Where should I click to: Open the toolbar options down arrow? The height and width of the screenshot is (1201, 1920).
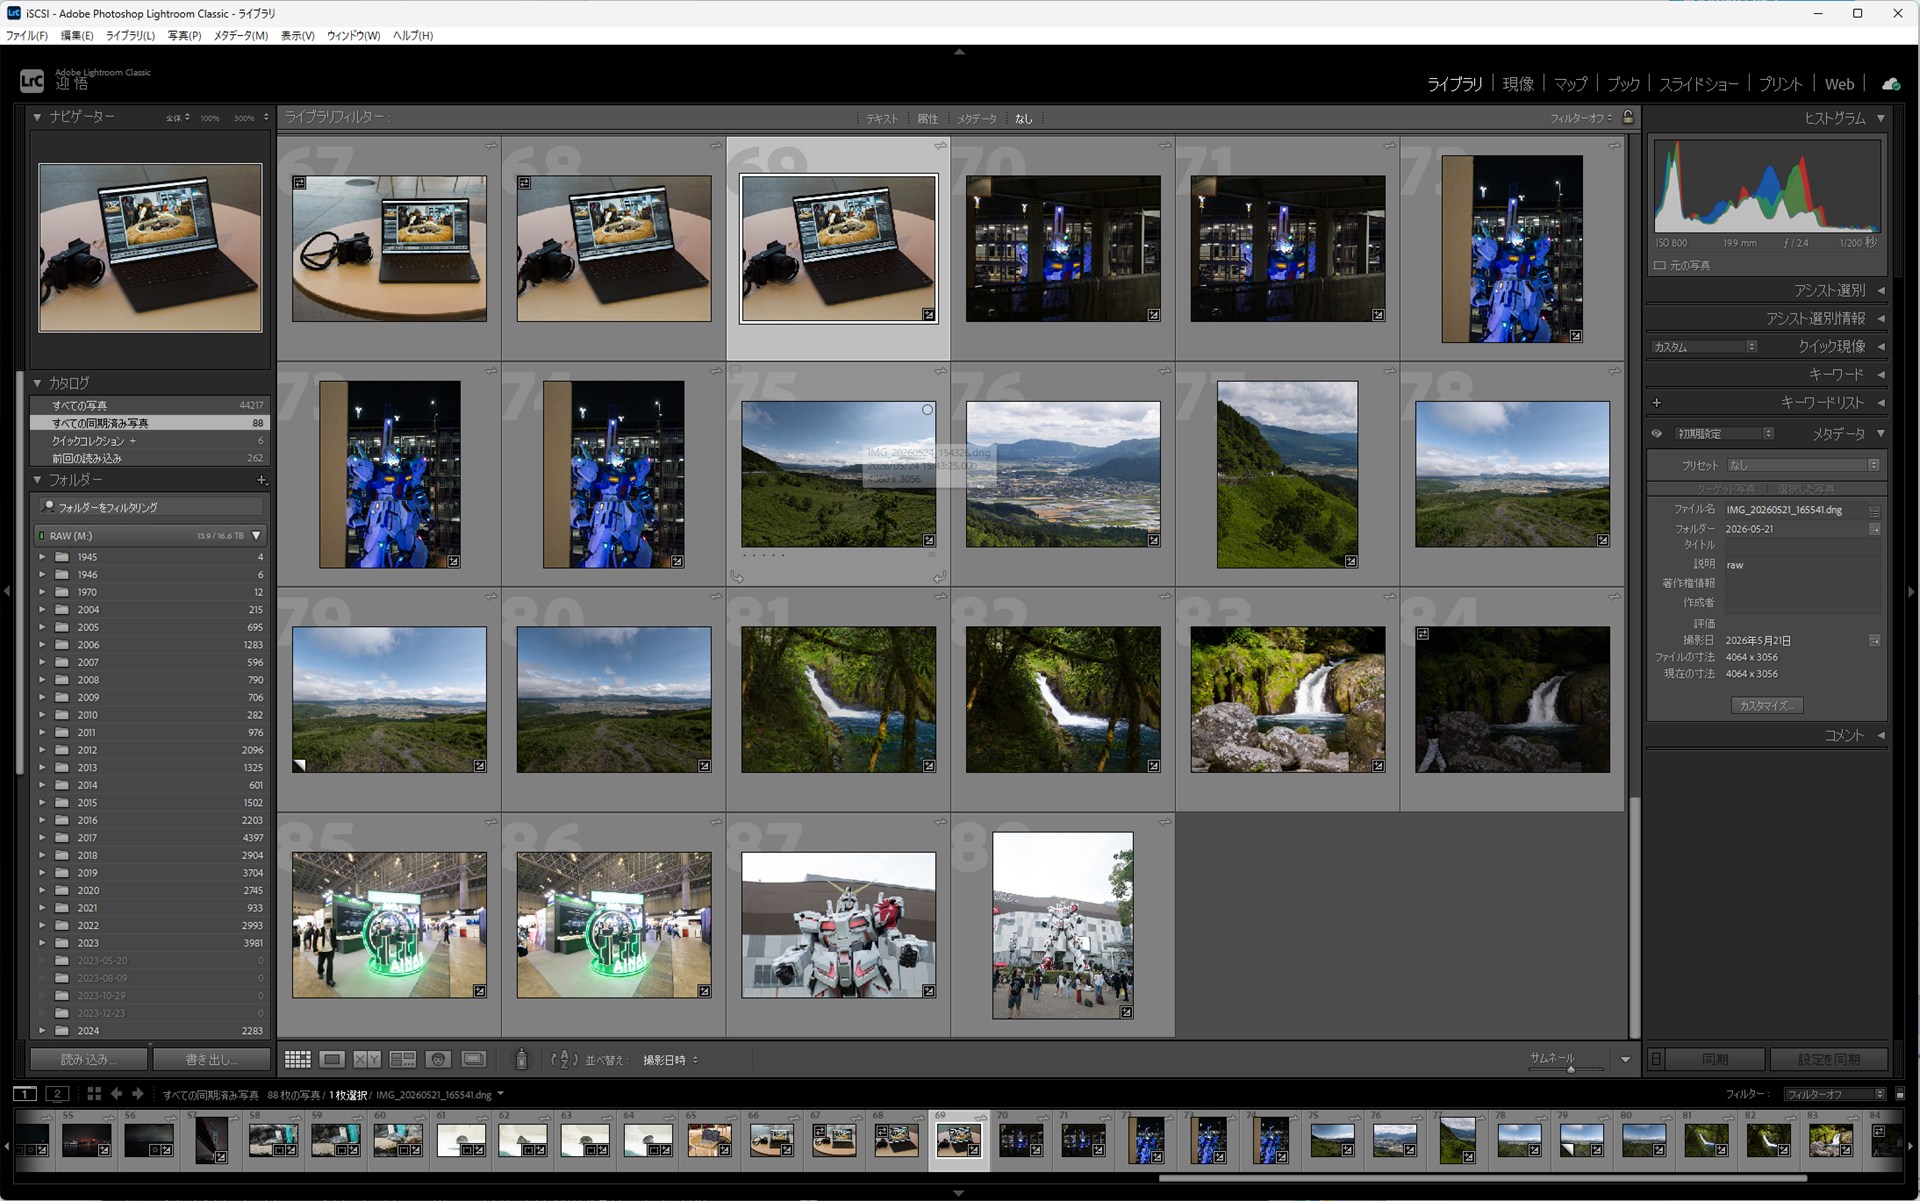click(x=1625, y=1060)
